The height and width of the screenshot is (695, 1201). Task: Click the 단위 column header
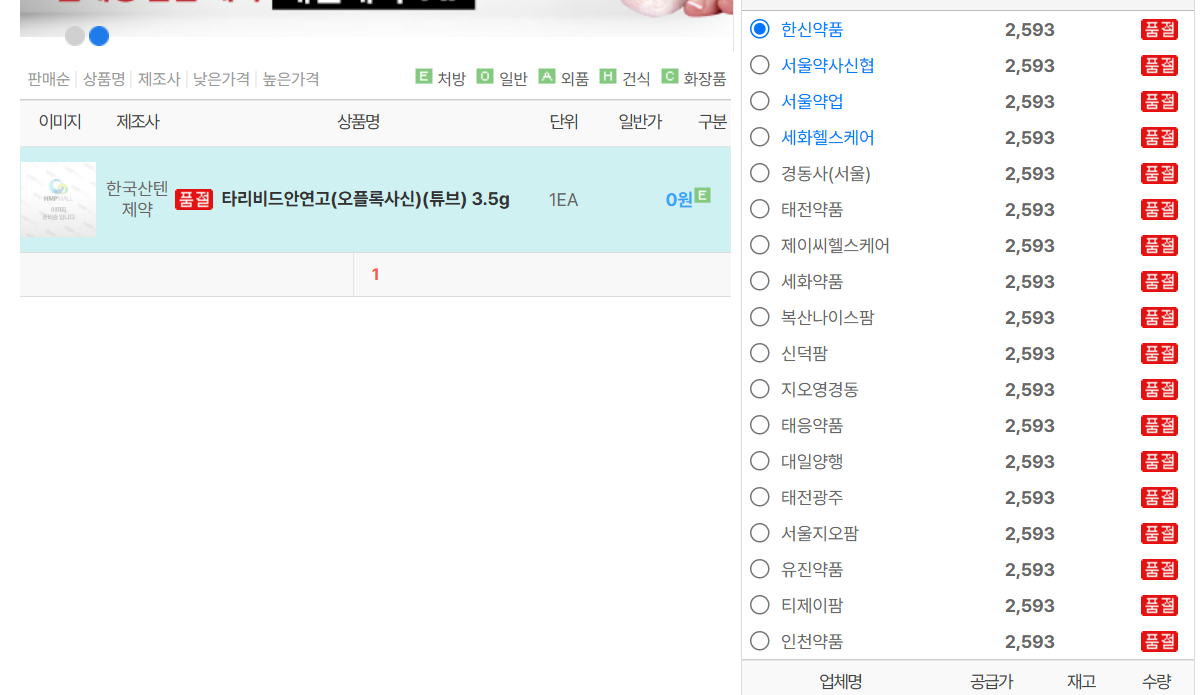pos(564,122)
